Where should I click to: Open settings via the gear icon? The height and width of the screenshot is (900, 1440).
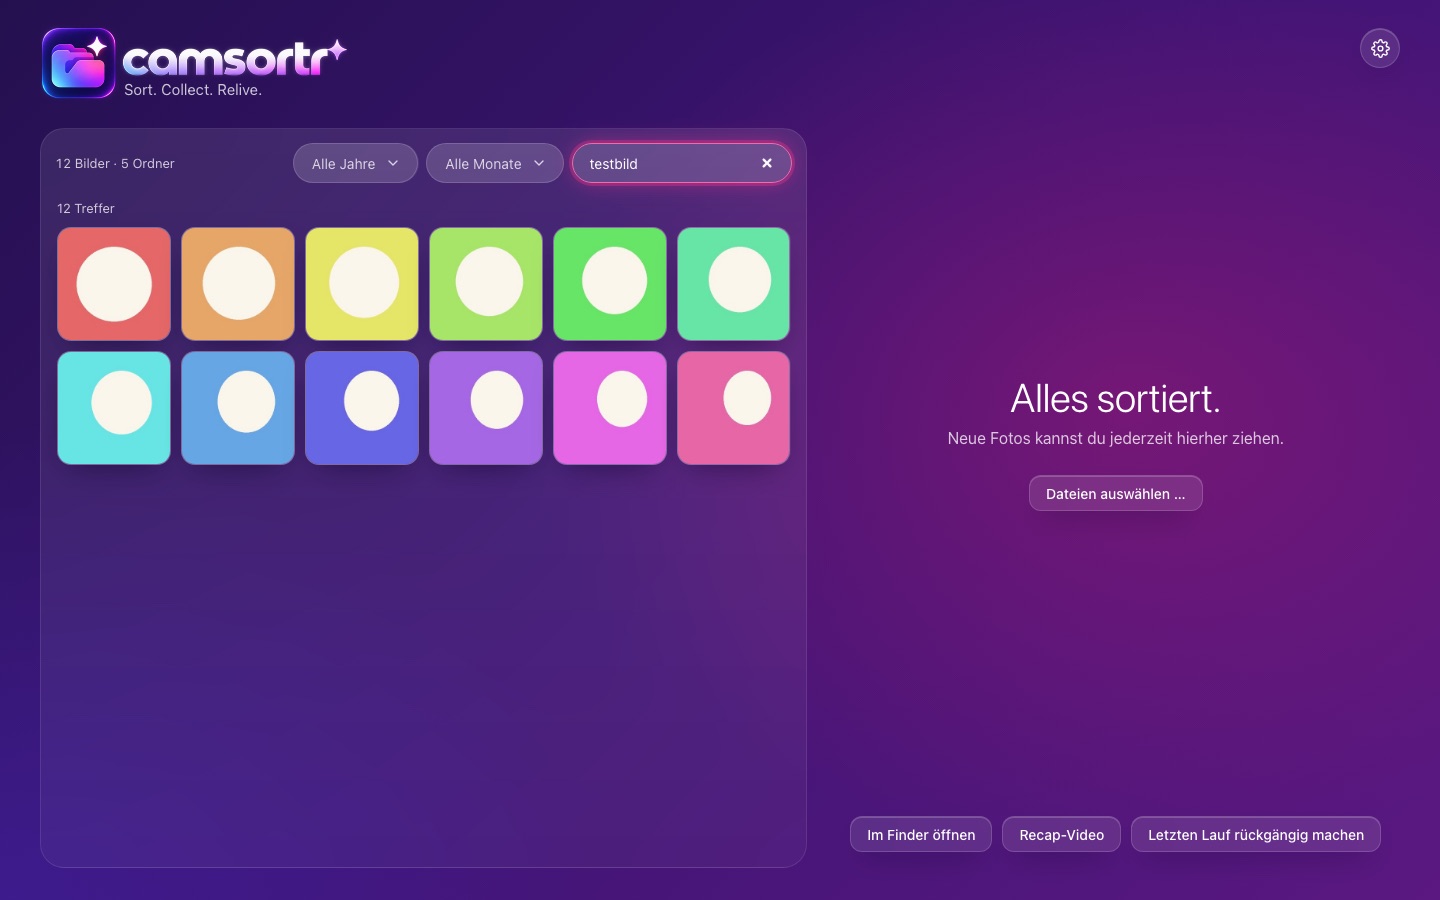click(1380, 48)
